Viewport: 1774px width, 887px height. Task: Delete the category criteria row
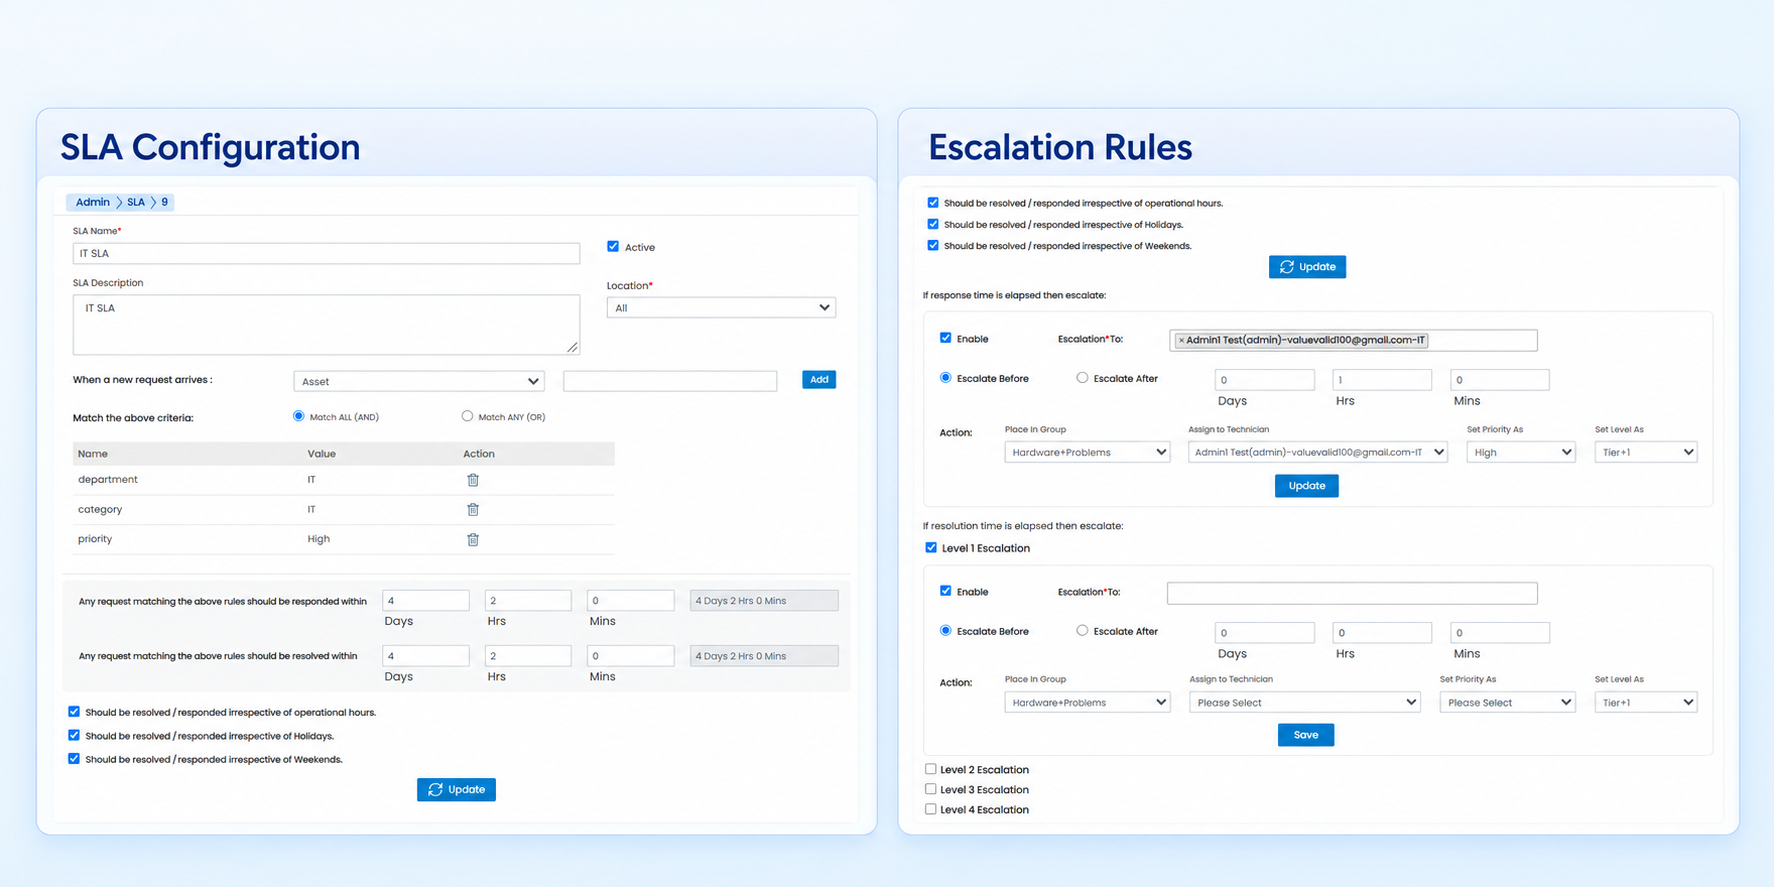473,510
